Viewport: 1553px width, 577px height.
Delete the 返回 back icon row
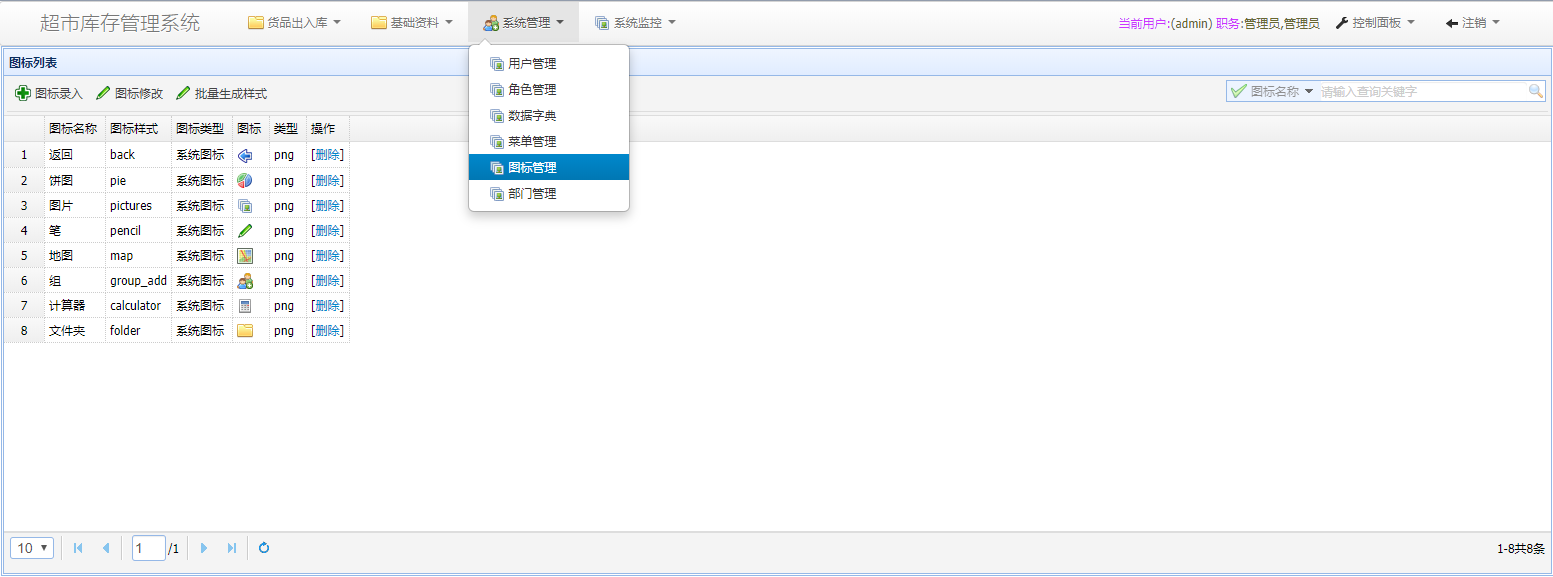tap(327, 155)
